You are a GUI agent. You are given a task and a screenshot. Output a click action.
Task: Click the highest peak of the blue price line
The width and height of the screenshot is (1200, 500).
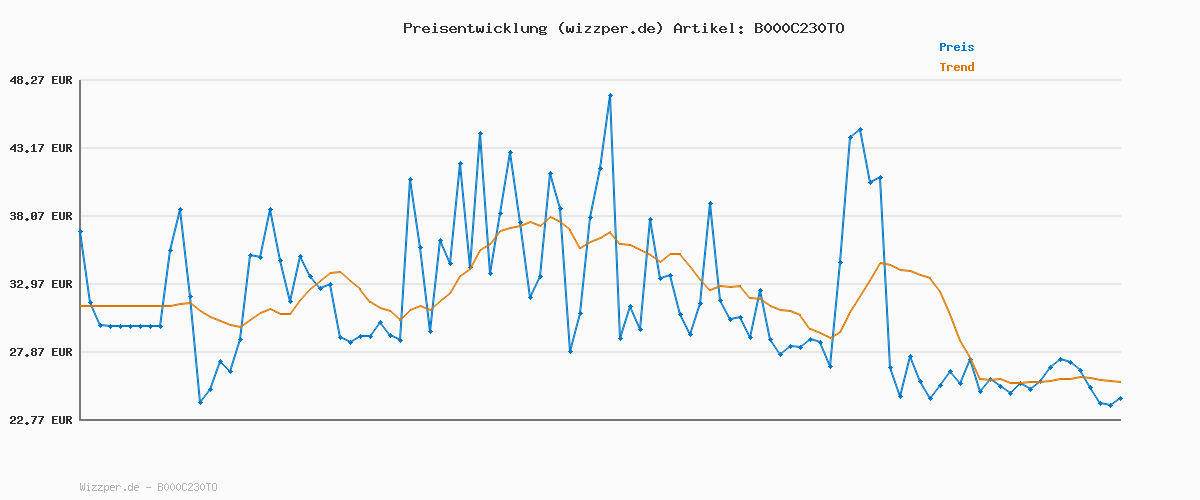click(x=610, y=95)
